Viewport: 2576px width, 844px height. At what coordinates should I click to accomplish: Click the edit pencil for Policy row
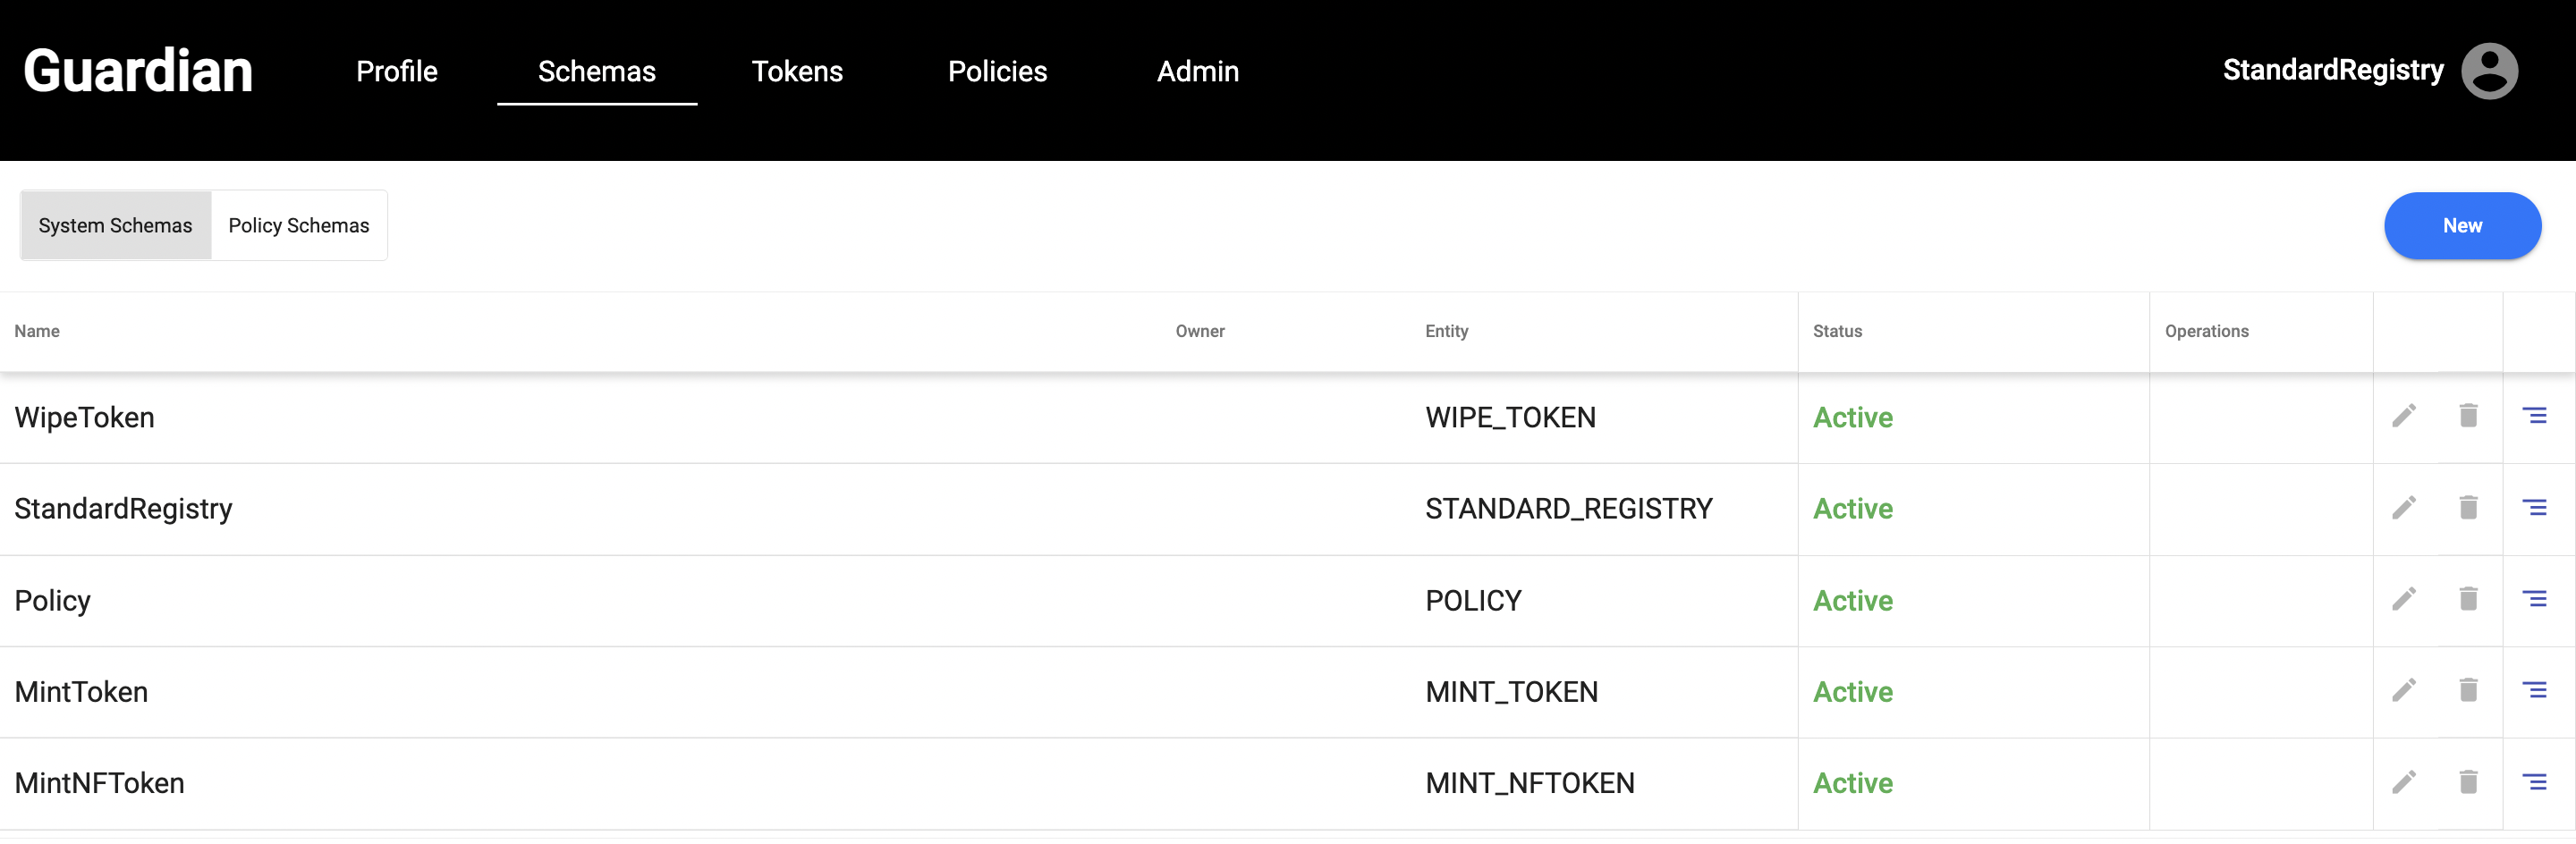pyautogui.click(x=2404, y=599)
